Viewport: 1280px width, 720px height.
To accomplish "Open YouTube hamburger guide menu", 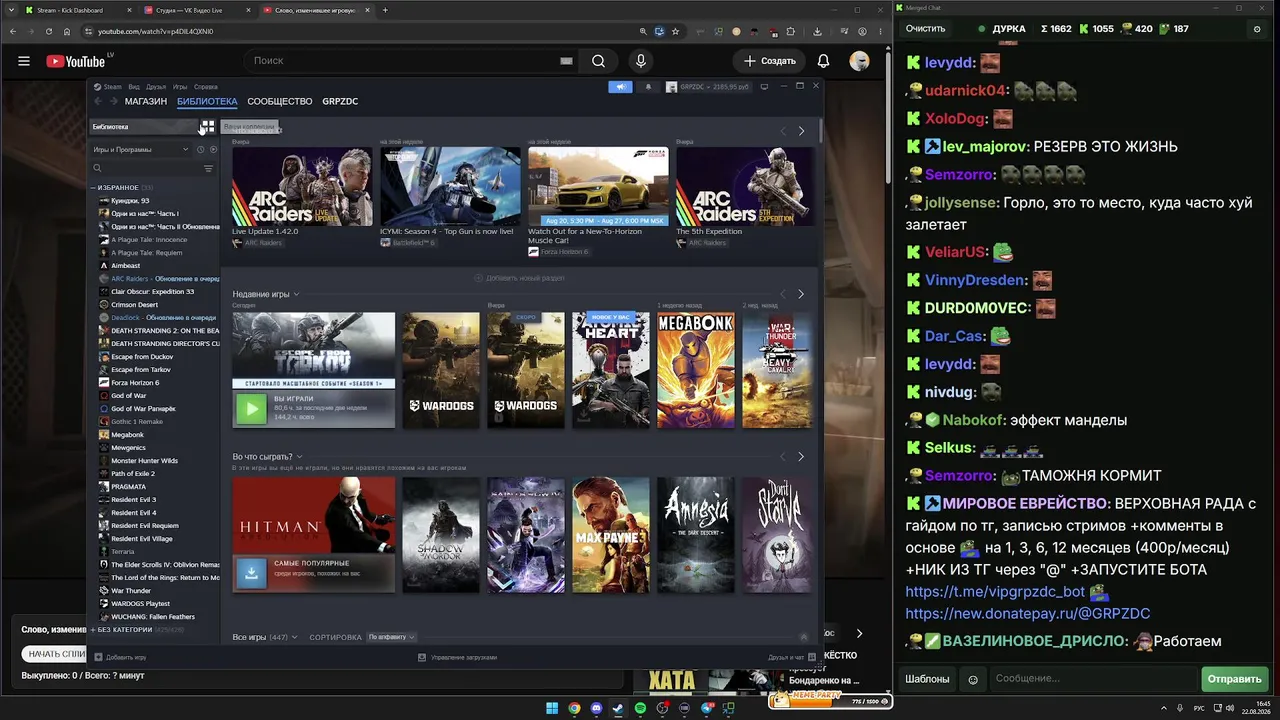I will pyautogui.click(x=24, y=61).
